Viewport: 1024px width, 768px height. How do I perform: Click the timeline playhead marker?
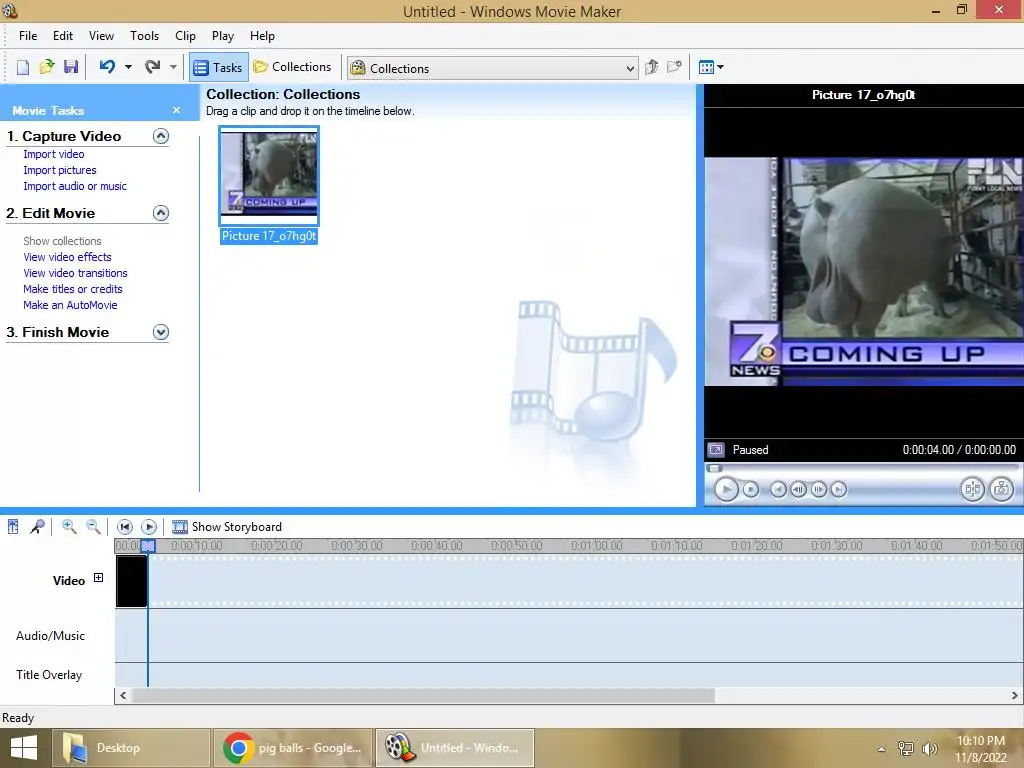coord(148,545)
